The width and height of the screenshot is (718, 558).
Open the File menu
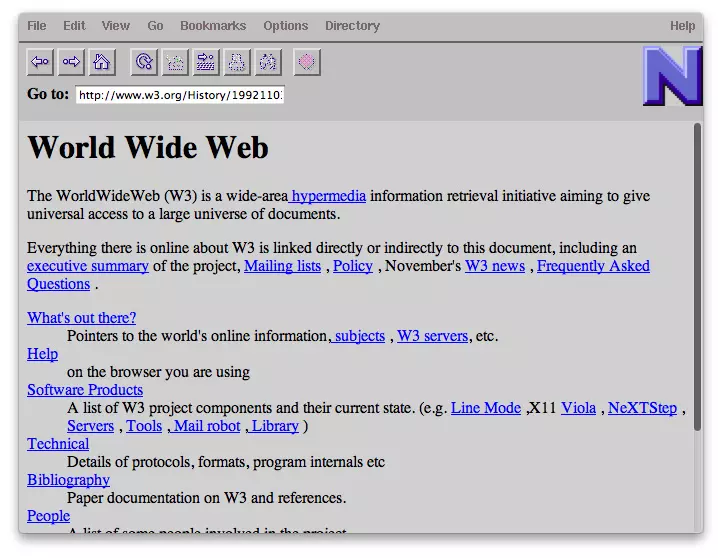(37, 26)
